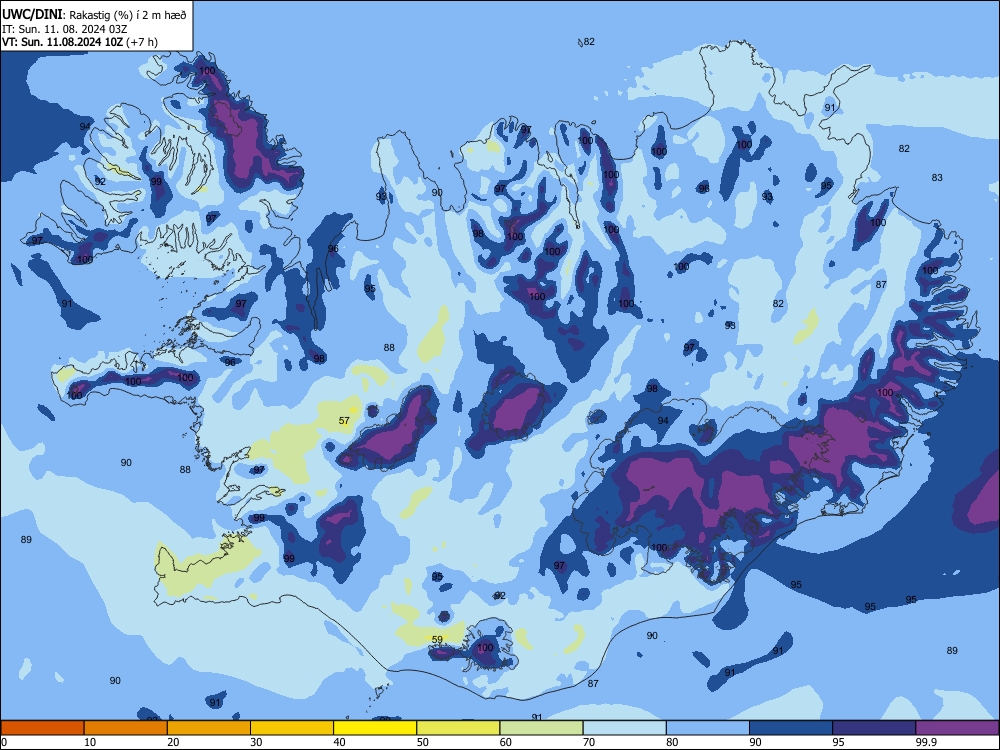
Task: Click legend tick label '10'
Action: tap(90, 742)
